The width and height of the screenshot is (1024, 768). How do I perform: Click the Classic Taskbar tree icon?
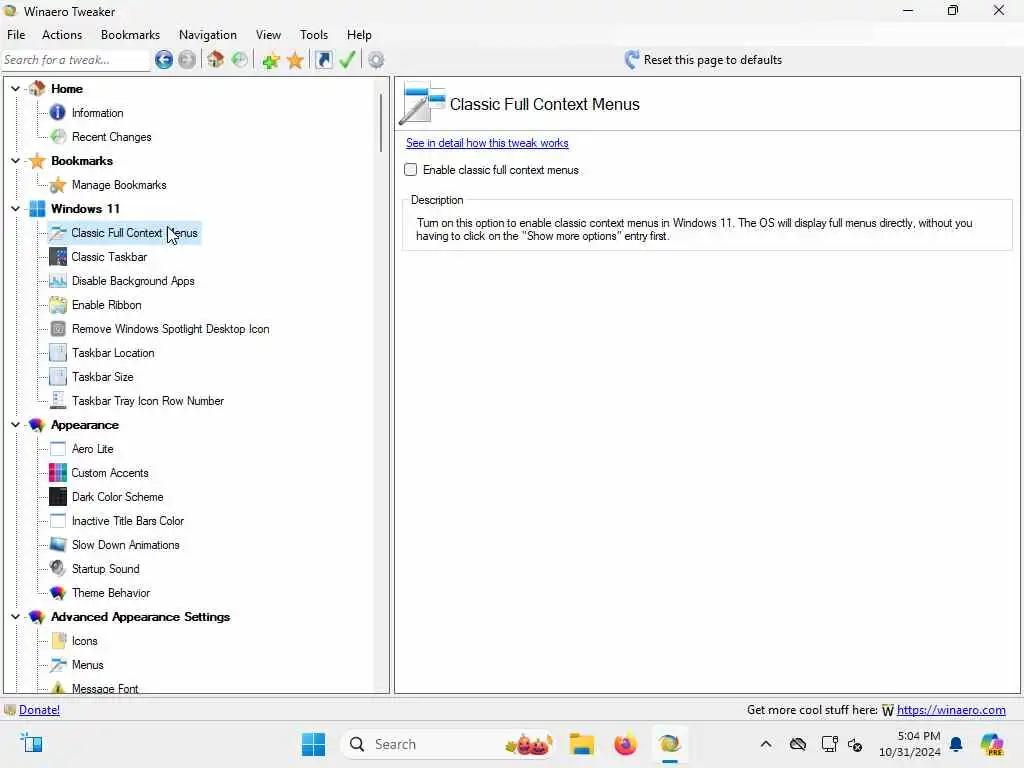click(57, 257)
